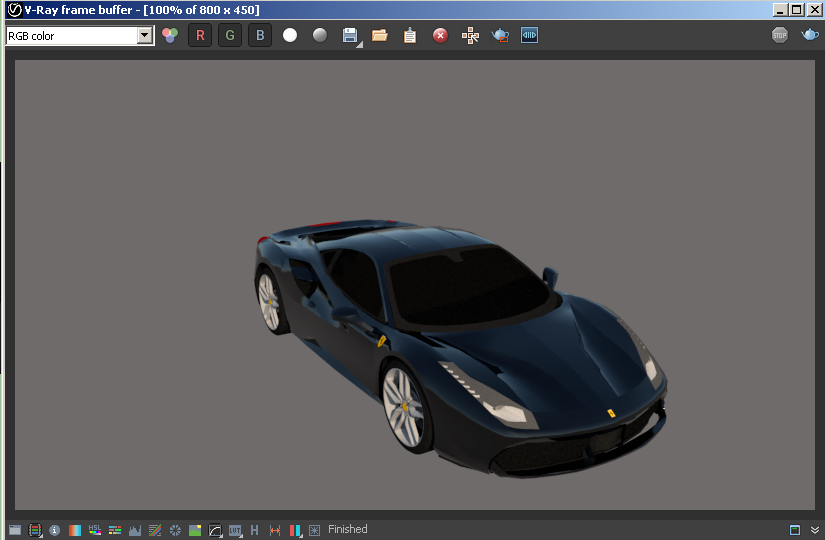The image size is (826, 540).
Task: Click the V-Ray logo in title bar
Action: 14,9
